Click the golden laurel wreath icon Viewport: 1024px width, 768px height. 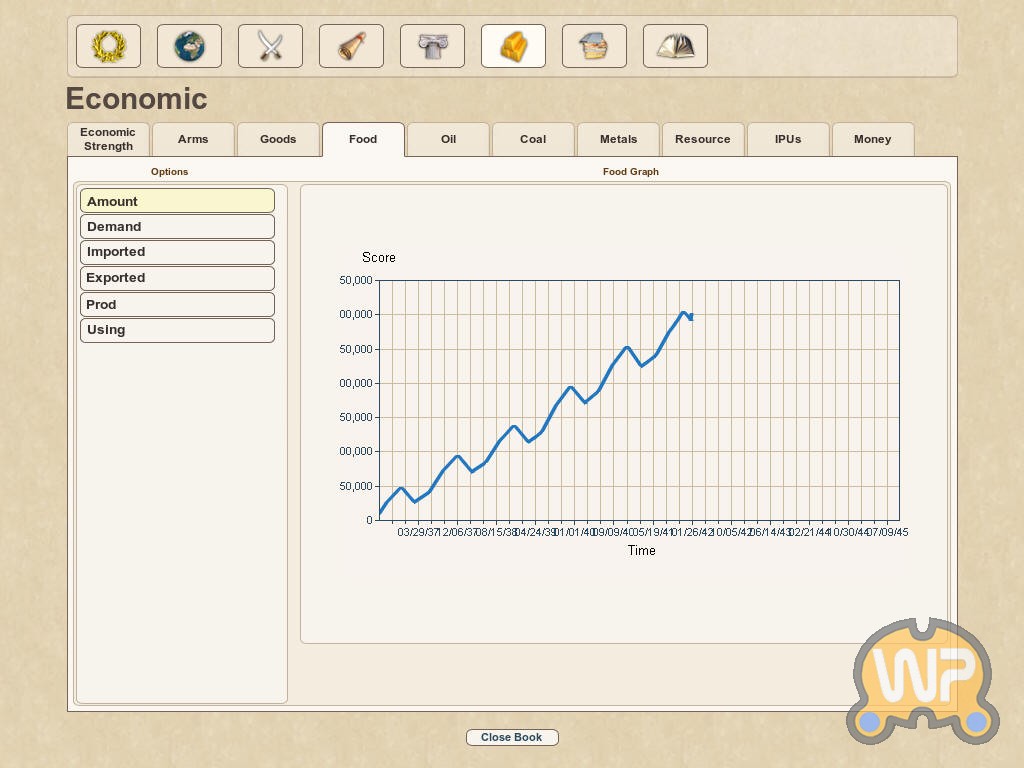coord(108,46)
